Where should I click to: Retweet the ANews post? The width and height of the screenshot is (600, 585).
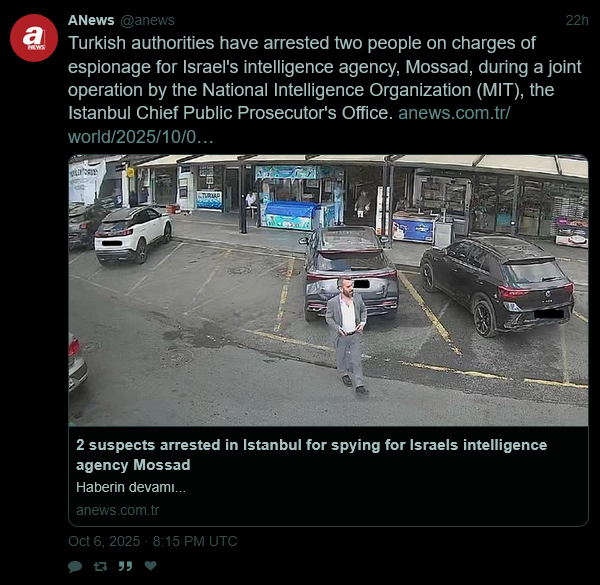[x=100, y=566]
